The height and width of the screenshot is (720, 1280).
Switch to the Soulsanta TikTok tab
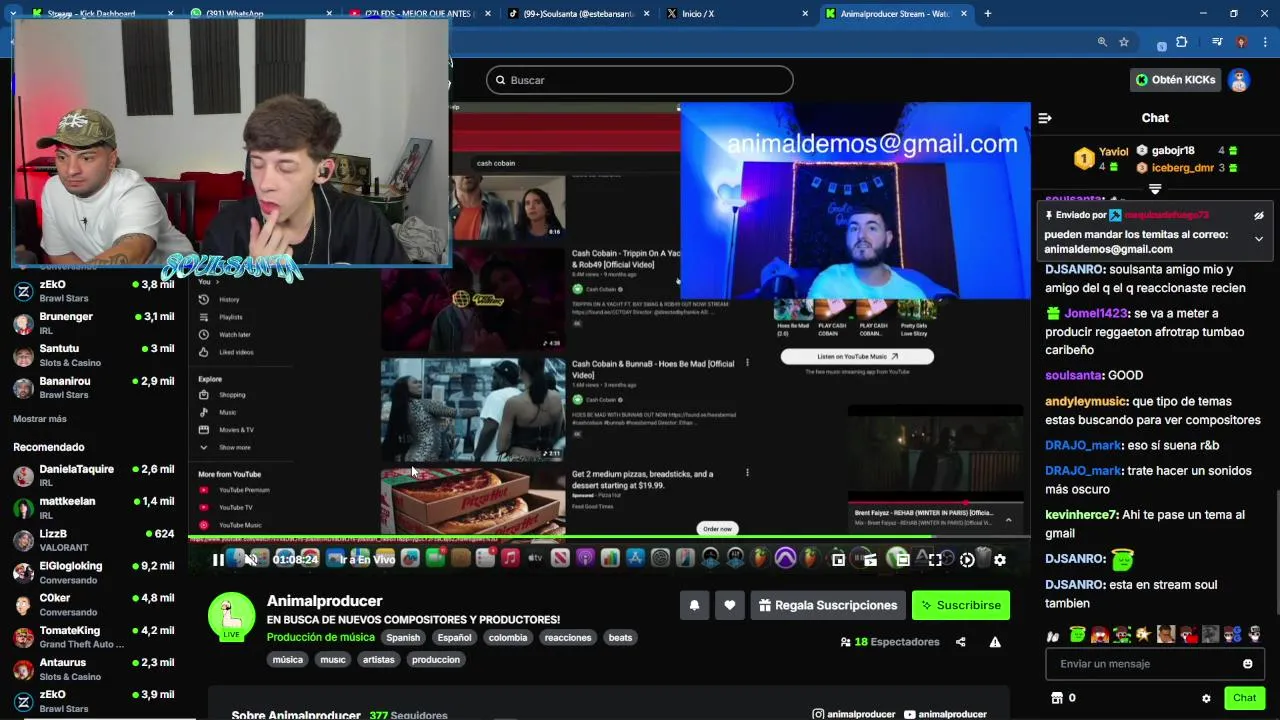point(579,13)
